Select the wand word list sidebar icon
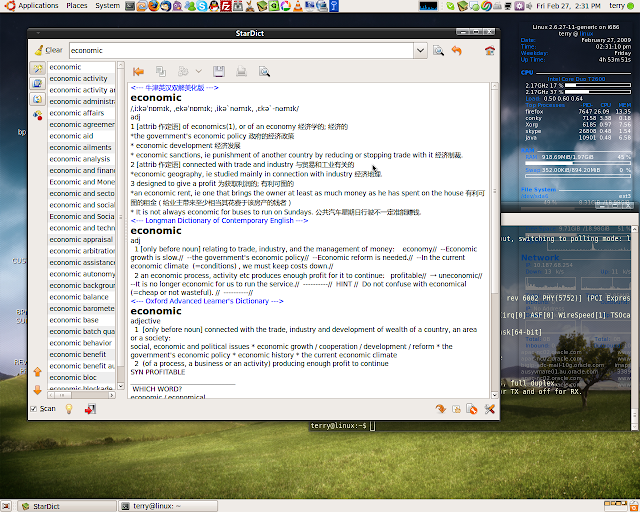Screen dimensions: 640x512 38,68
